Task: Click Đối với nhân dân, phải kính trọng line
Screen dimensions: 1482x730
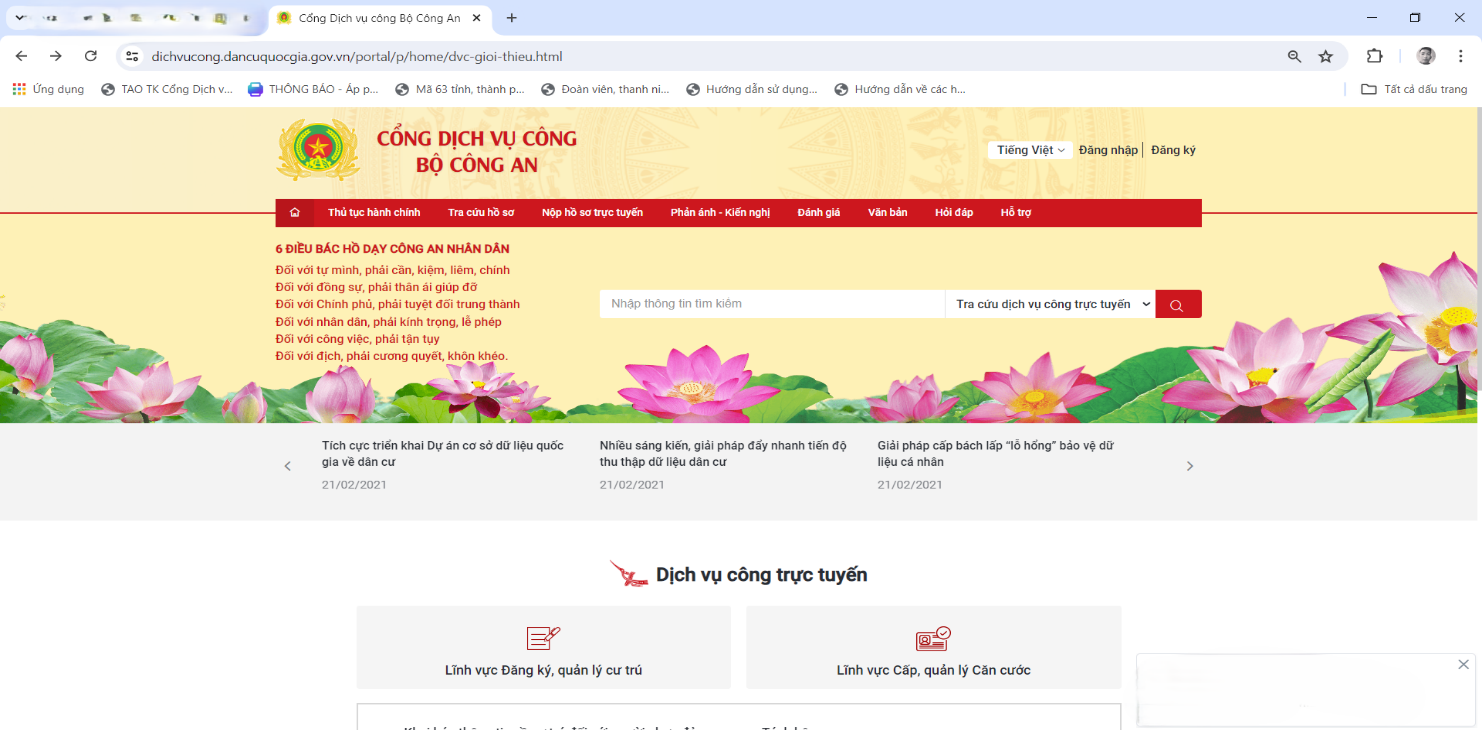Action: (388, 322)
